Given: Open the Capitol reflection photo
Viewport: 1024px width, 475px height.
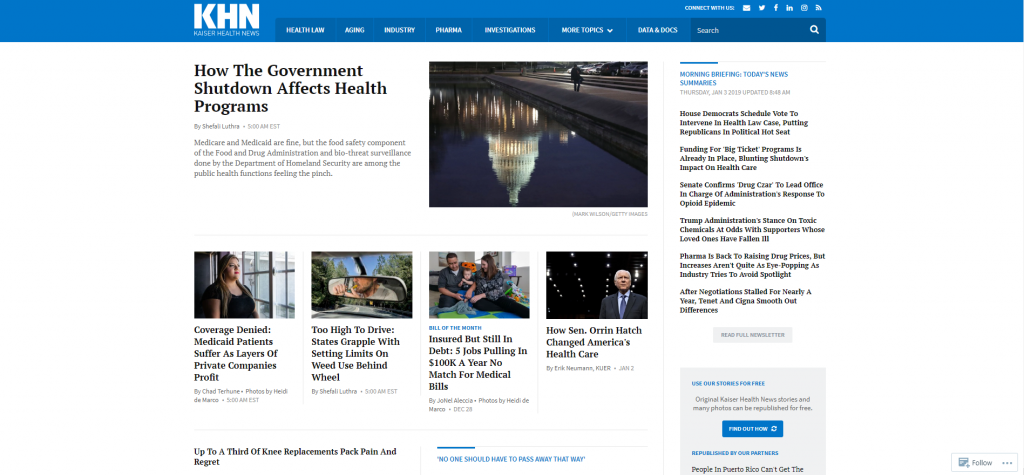Looking at the screenshot, I should point(538,134).
